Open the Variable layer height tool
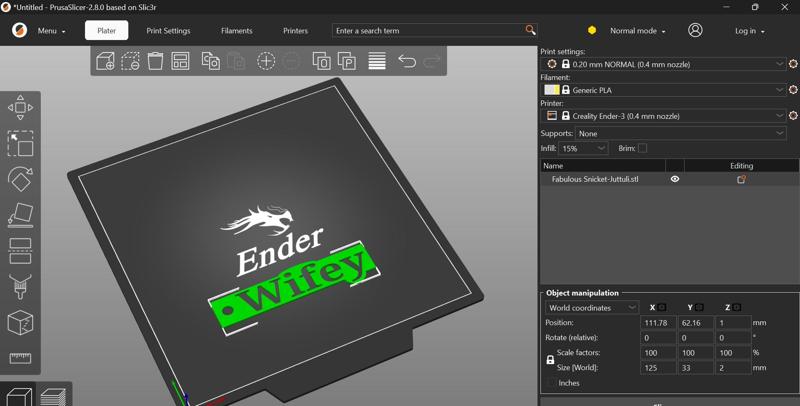Image resolution: width=800 pixels, height=406 pixels. pos(377,61)
